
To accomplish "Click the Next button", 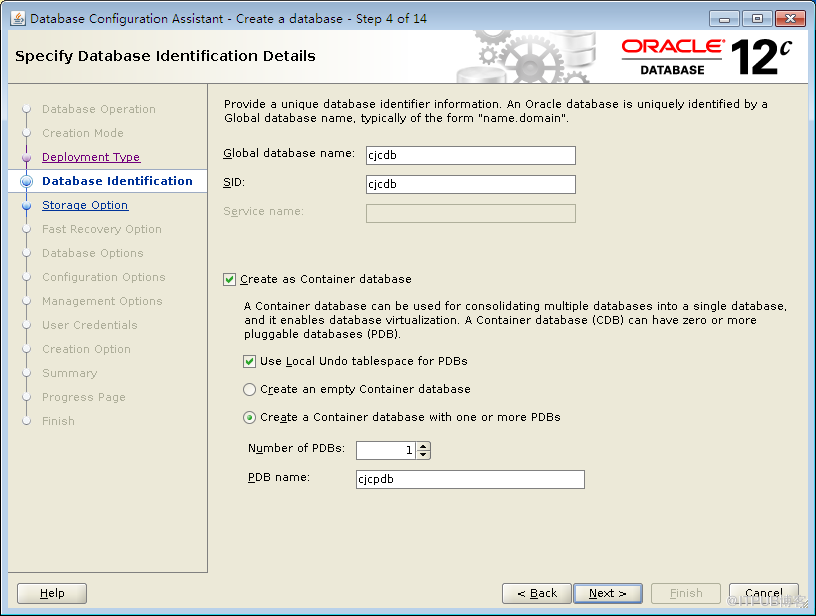I will (x=607, y=593).
